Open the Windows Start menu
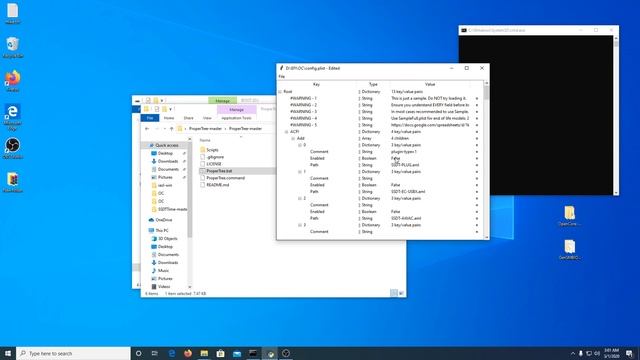The width and height of the screenshot is (640, 360). coord(8,353)
